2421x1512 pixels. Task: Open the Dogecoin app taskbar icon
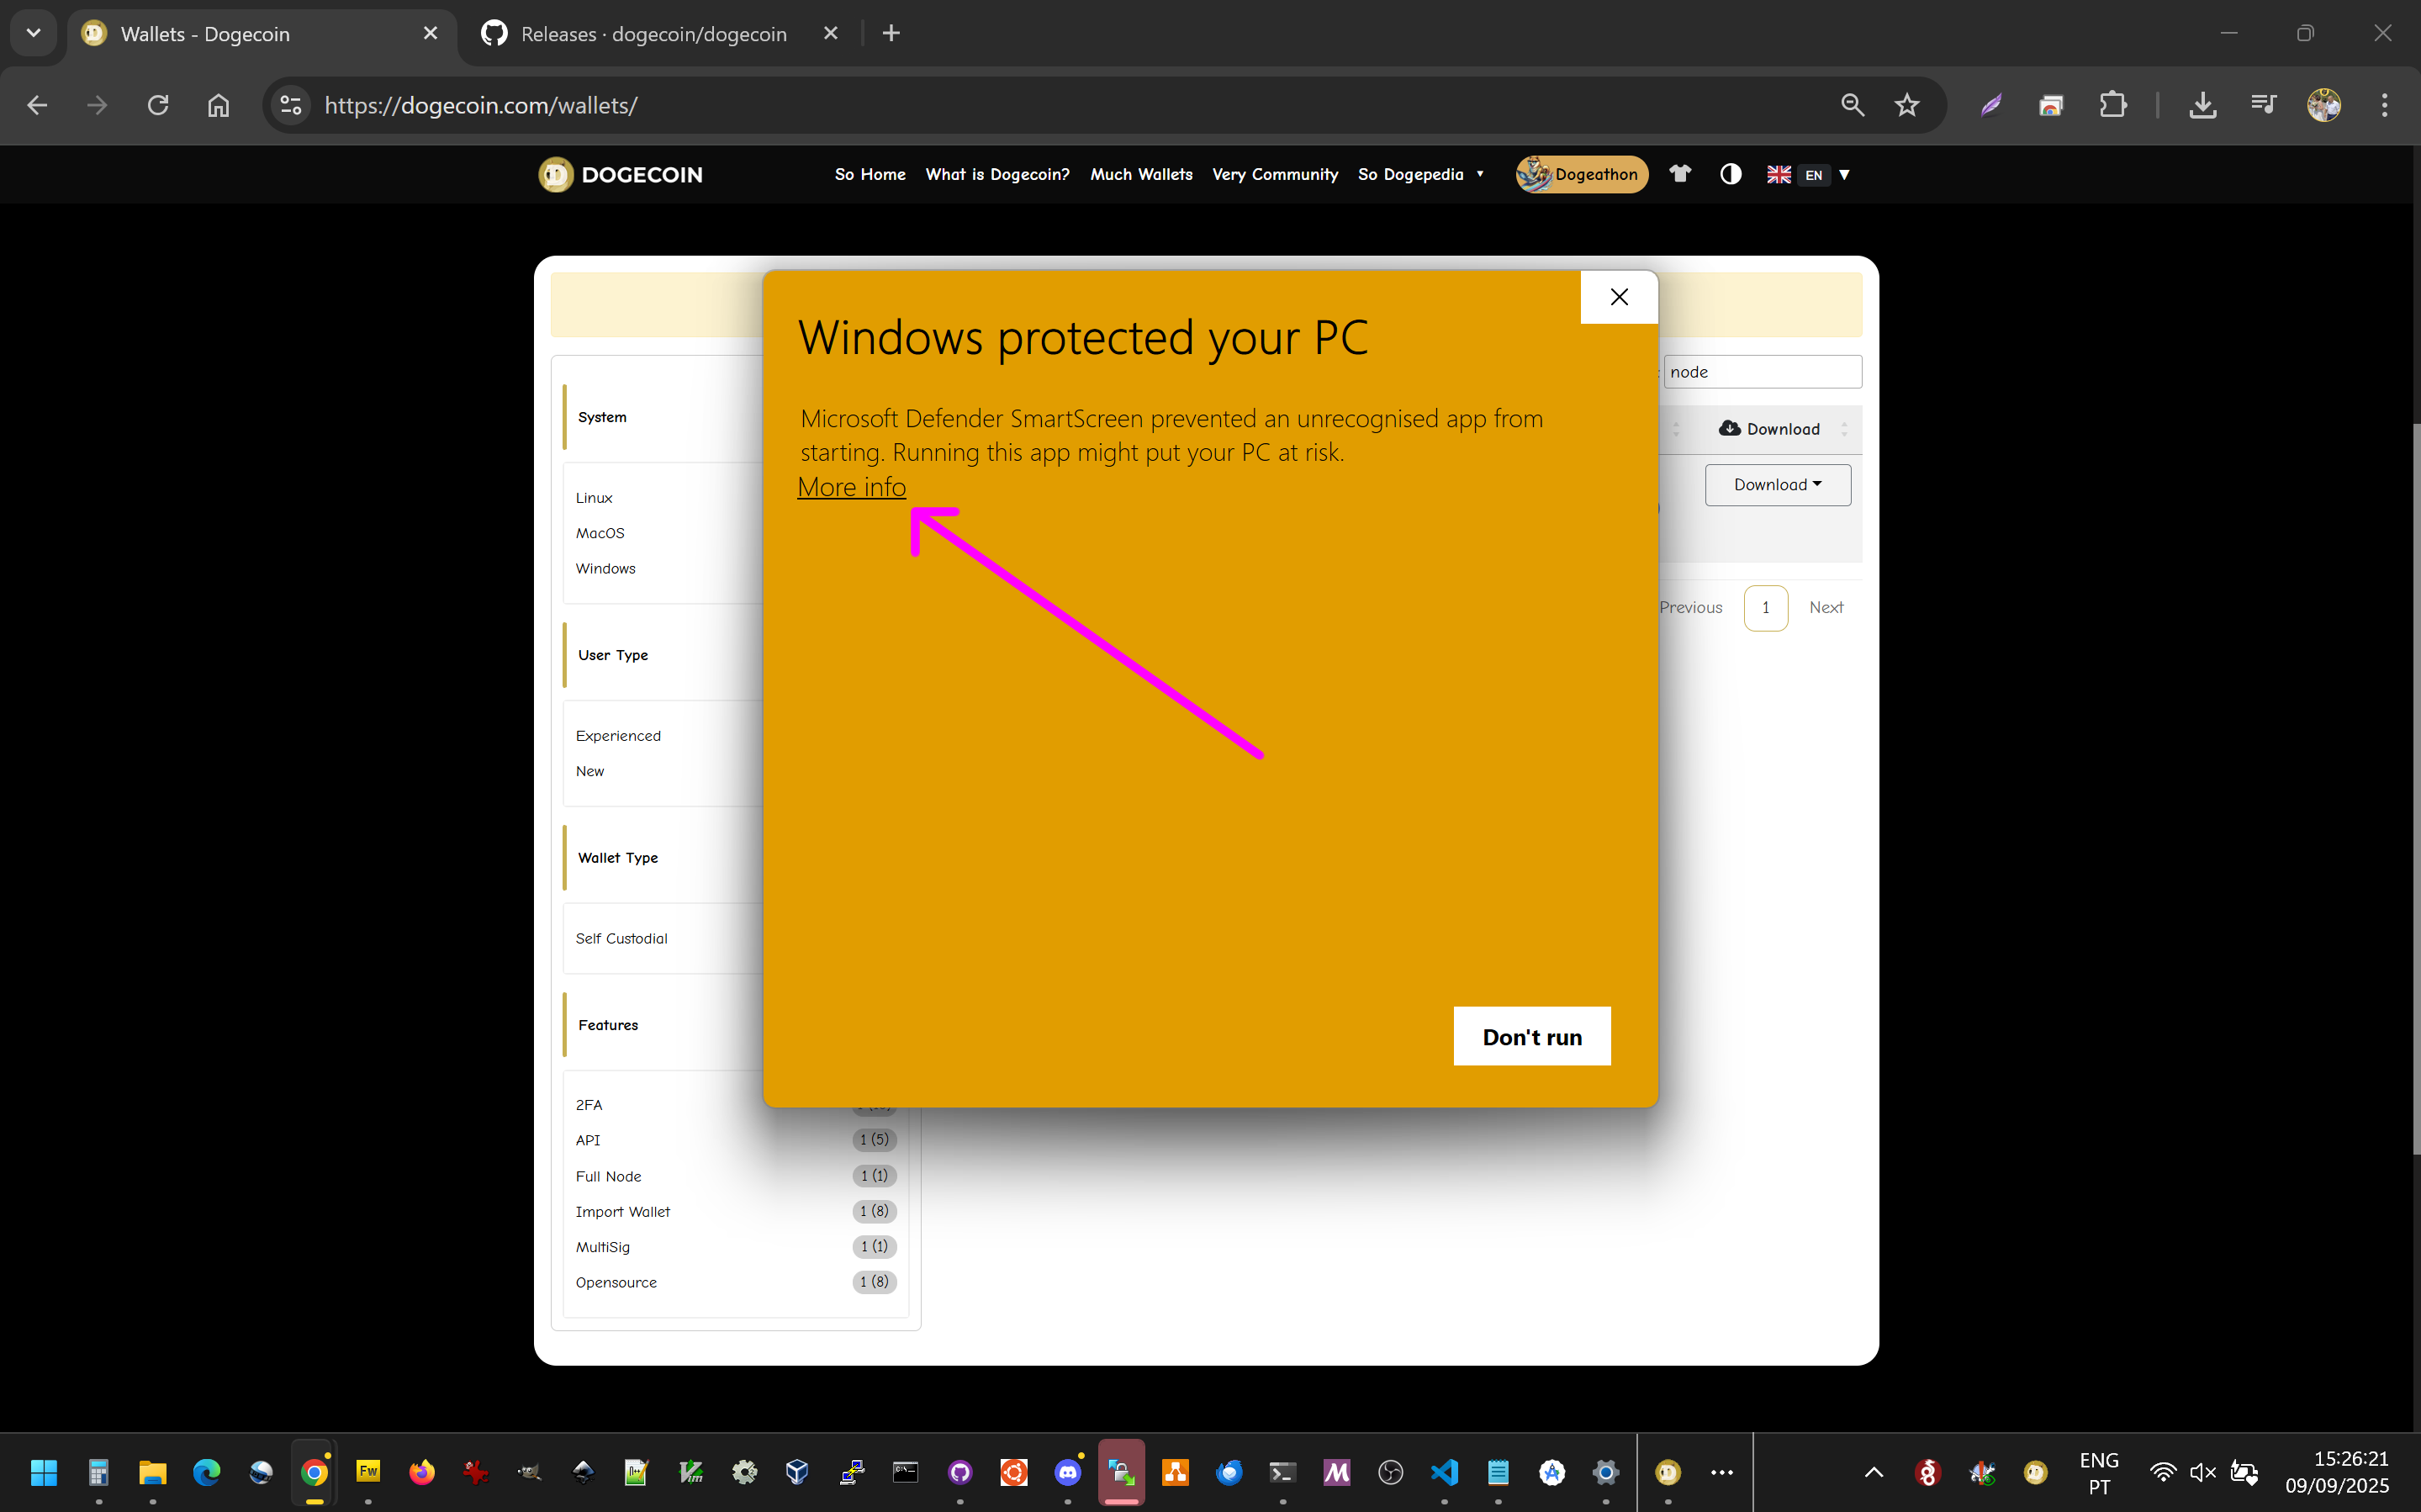click(1668, 1472)
